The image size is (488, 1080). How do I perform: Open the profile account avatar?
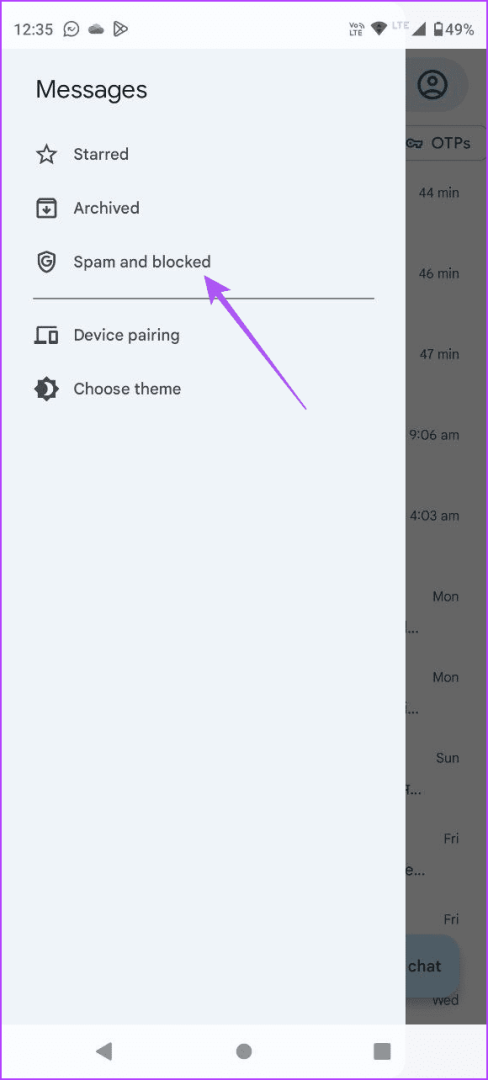[x=433, y=85]
